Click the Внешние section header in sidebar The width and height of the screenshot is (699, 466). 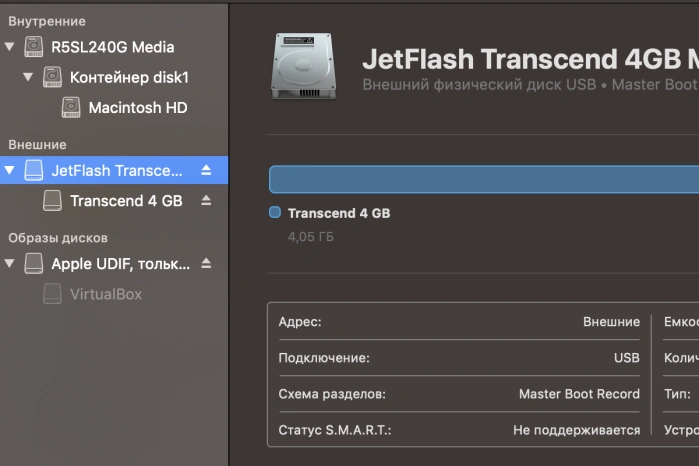click(37, 144)
